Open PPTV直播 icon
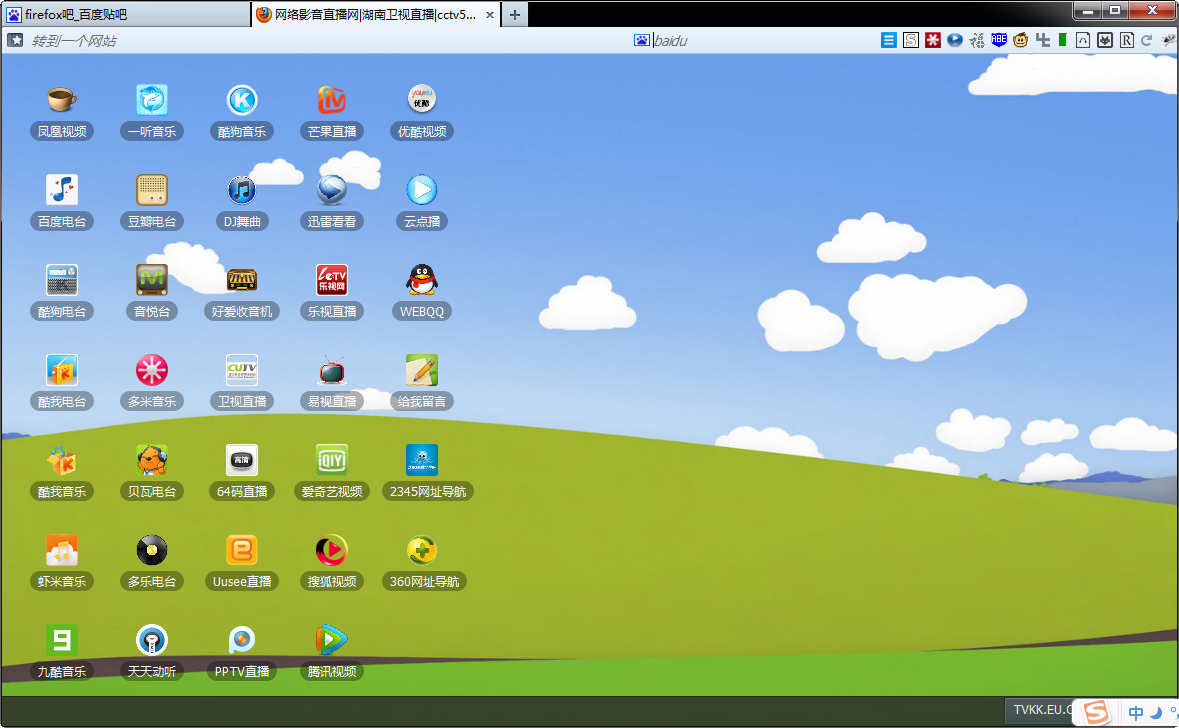 242,640
